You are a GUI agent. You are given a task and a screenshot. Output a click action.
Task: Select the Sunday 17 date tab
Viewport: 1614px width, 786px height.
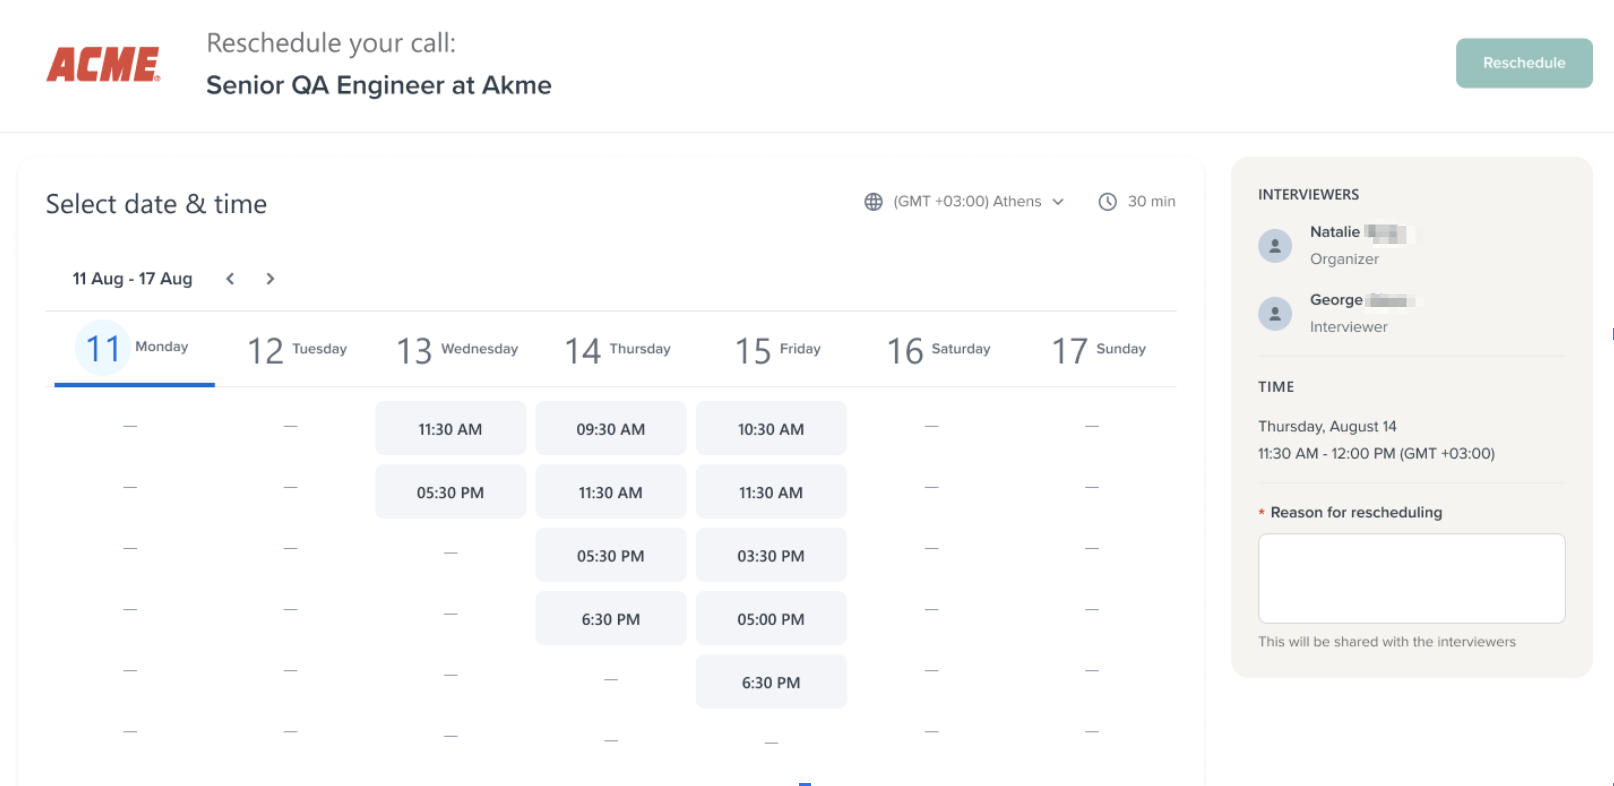click(x=1098, y=350)
